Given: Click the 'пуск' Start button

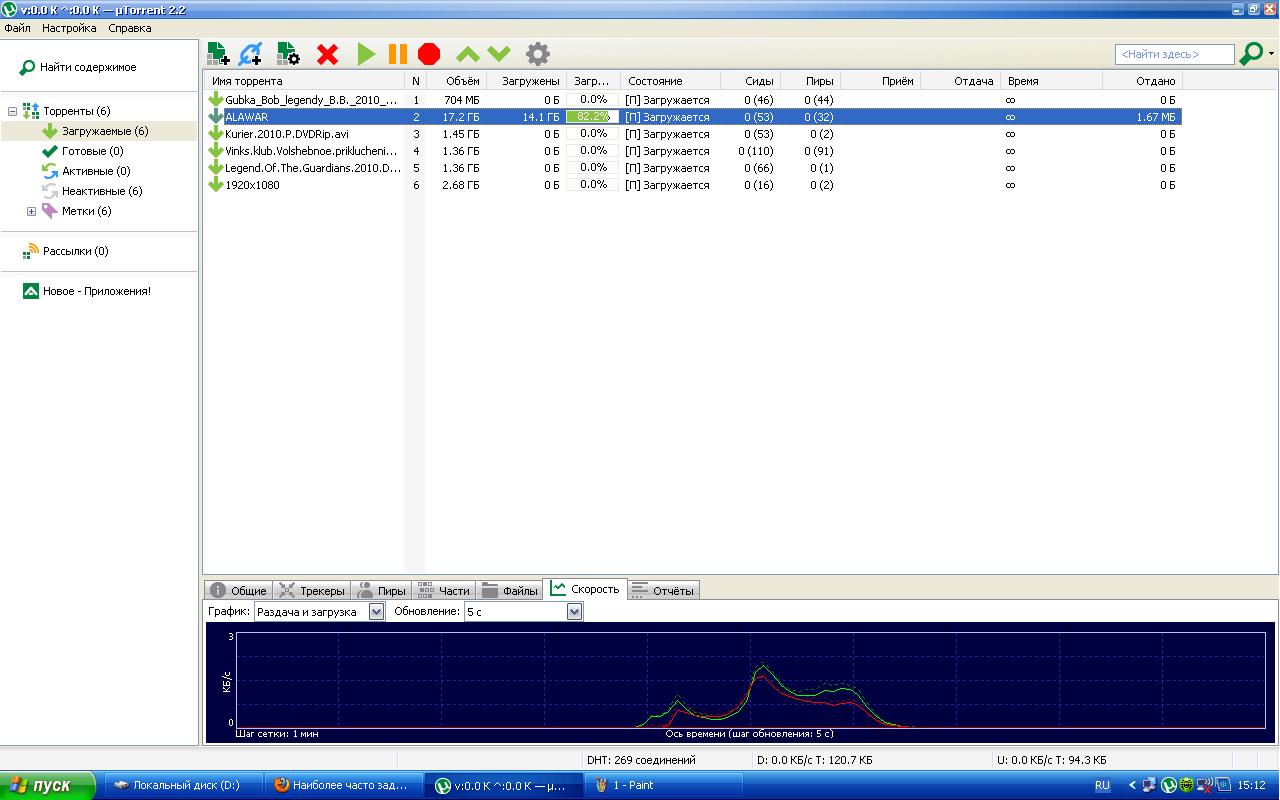Looking at the screenshot, I should tap(48, 785).
